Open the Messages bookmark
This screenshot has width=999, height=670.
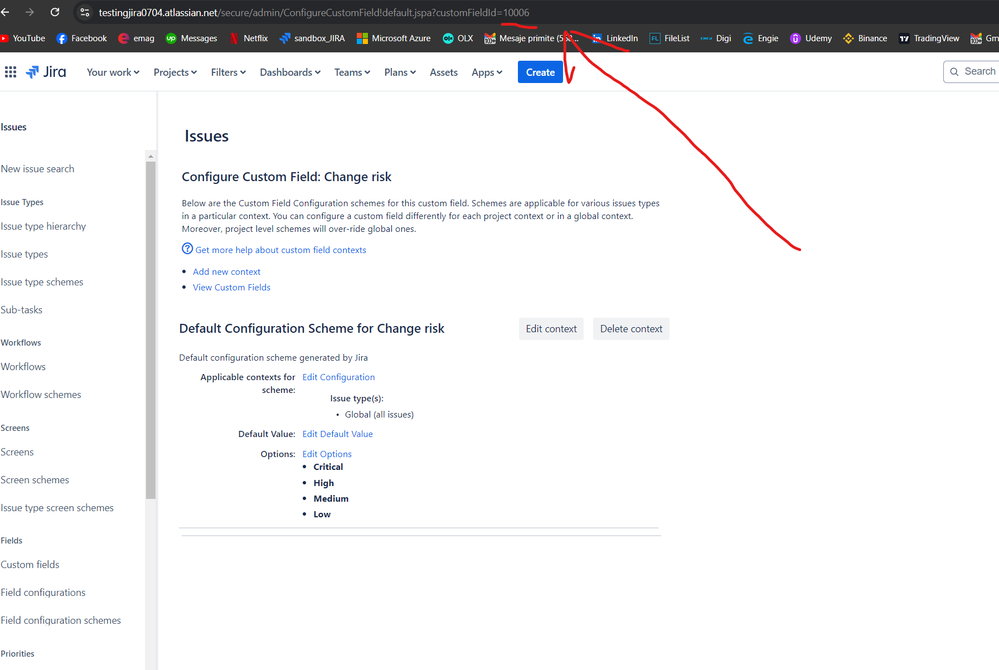coord(192,38)
